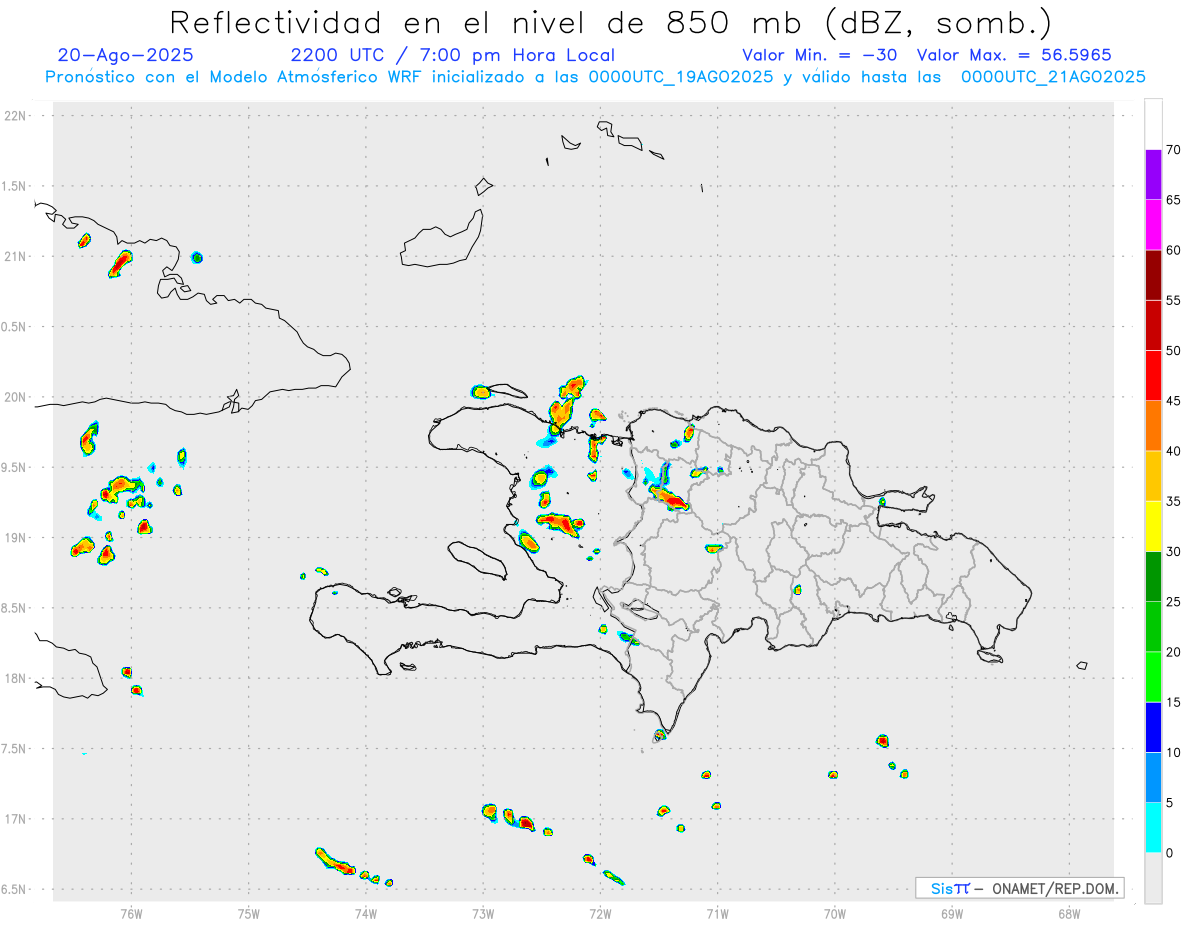This screenshot has width=1200, height=927.
Task: Click the colorbar tick label '70'
Action: coord(1173,150)
